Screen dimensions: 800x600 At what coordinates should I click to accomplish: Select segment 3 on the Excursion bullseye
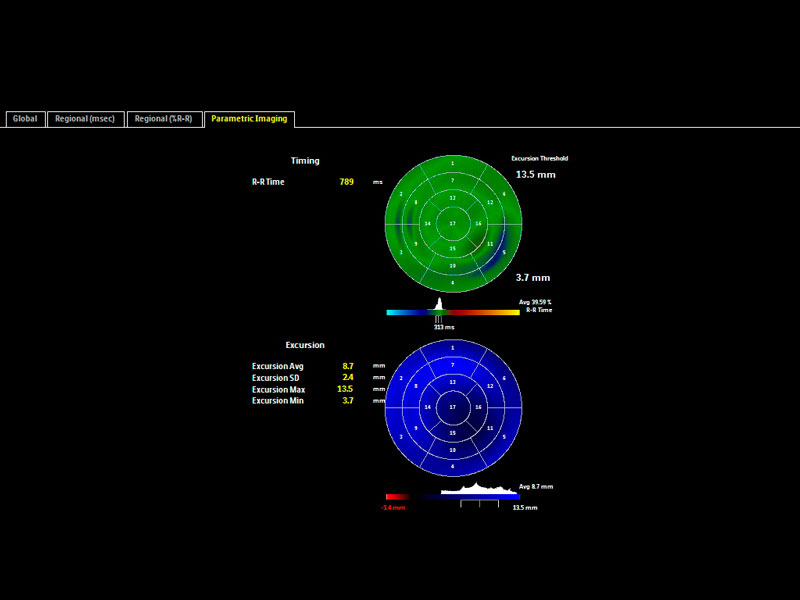pos(402,437)
